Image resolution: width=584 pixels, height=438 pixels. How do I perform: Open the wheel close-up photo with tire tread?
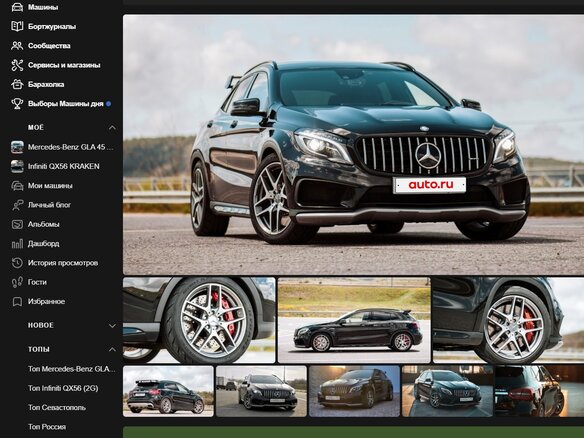pos(199,320)
